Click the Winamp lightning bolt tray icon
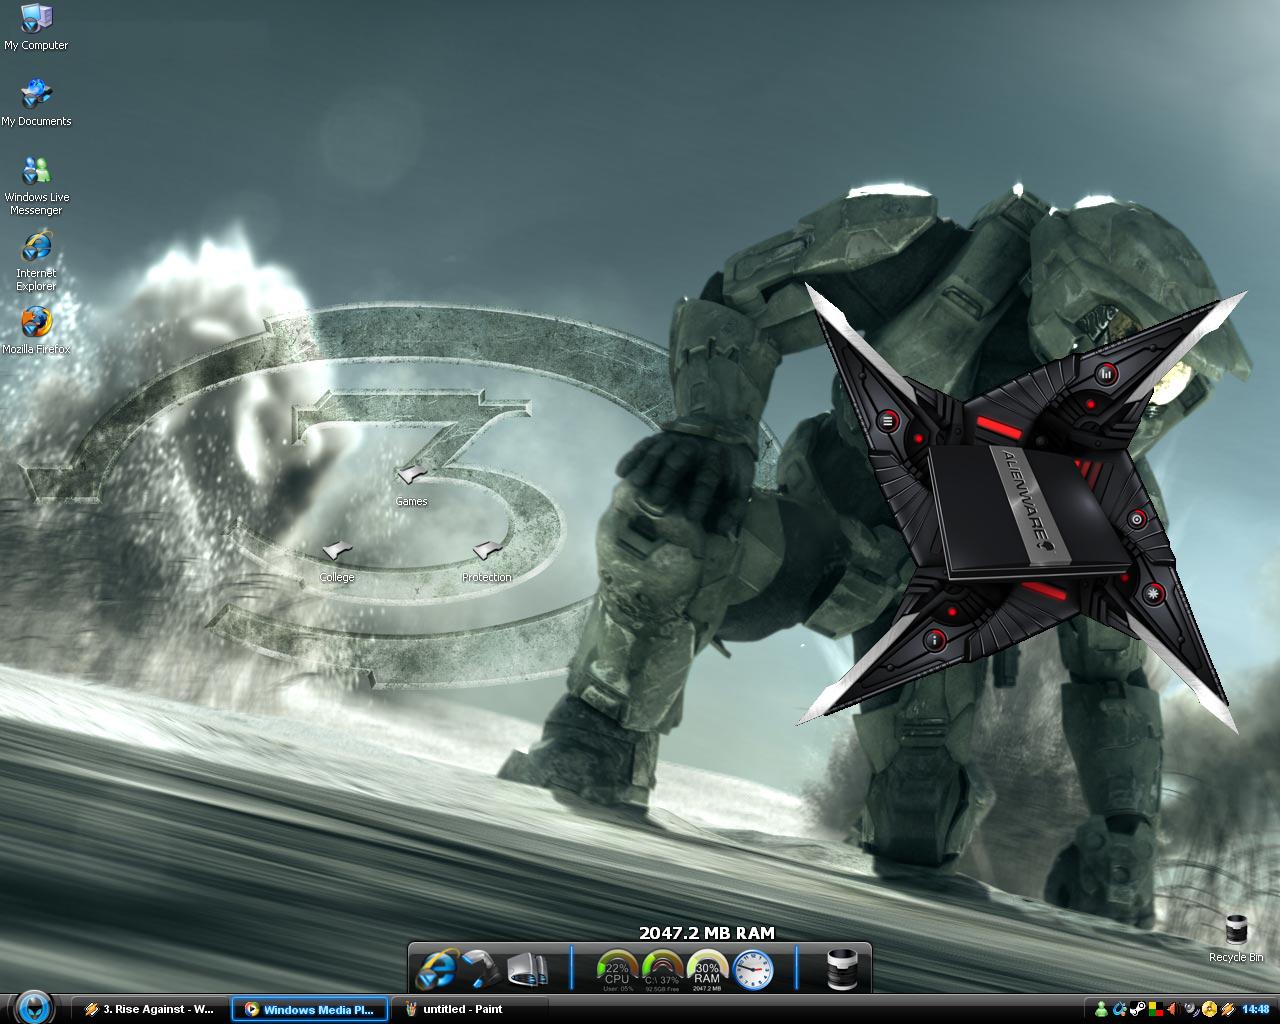1280x1024 pixels. (1227, 1009)
